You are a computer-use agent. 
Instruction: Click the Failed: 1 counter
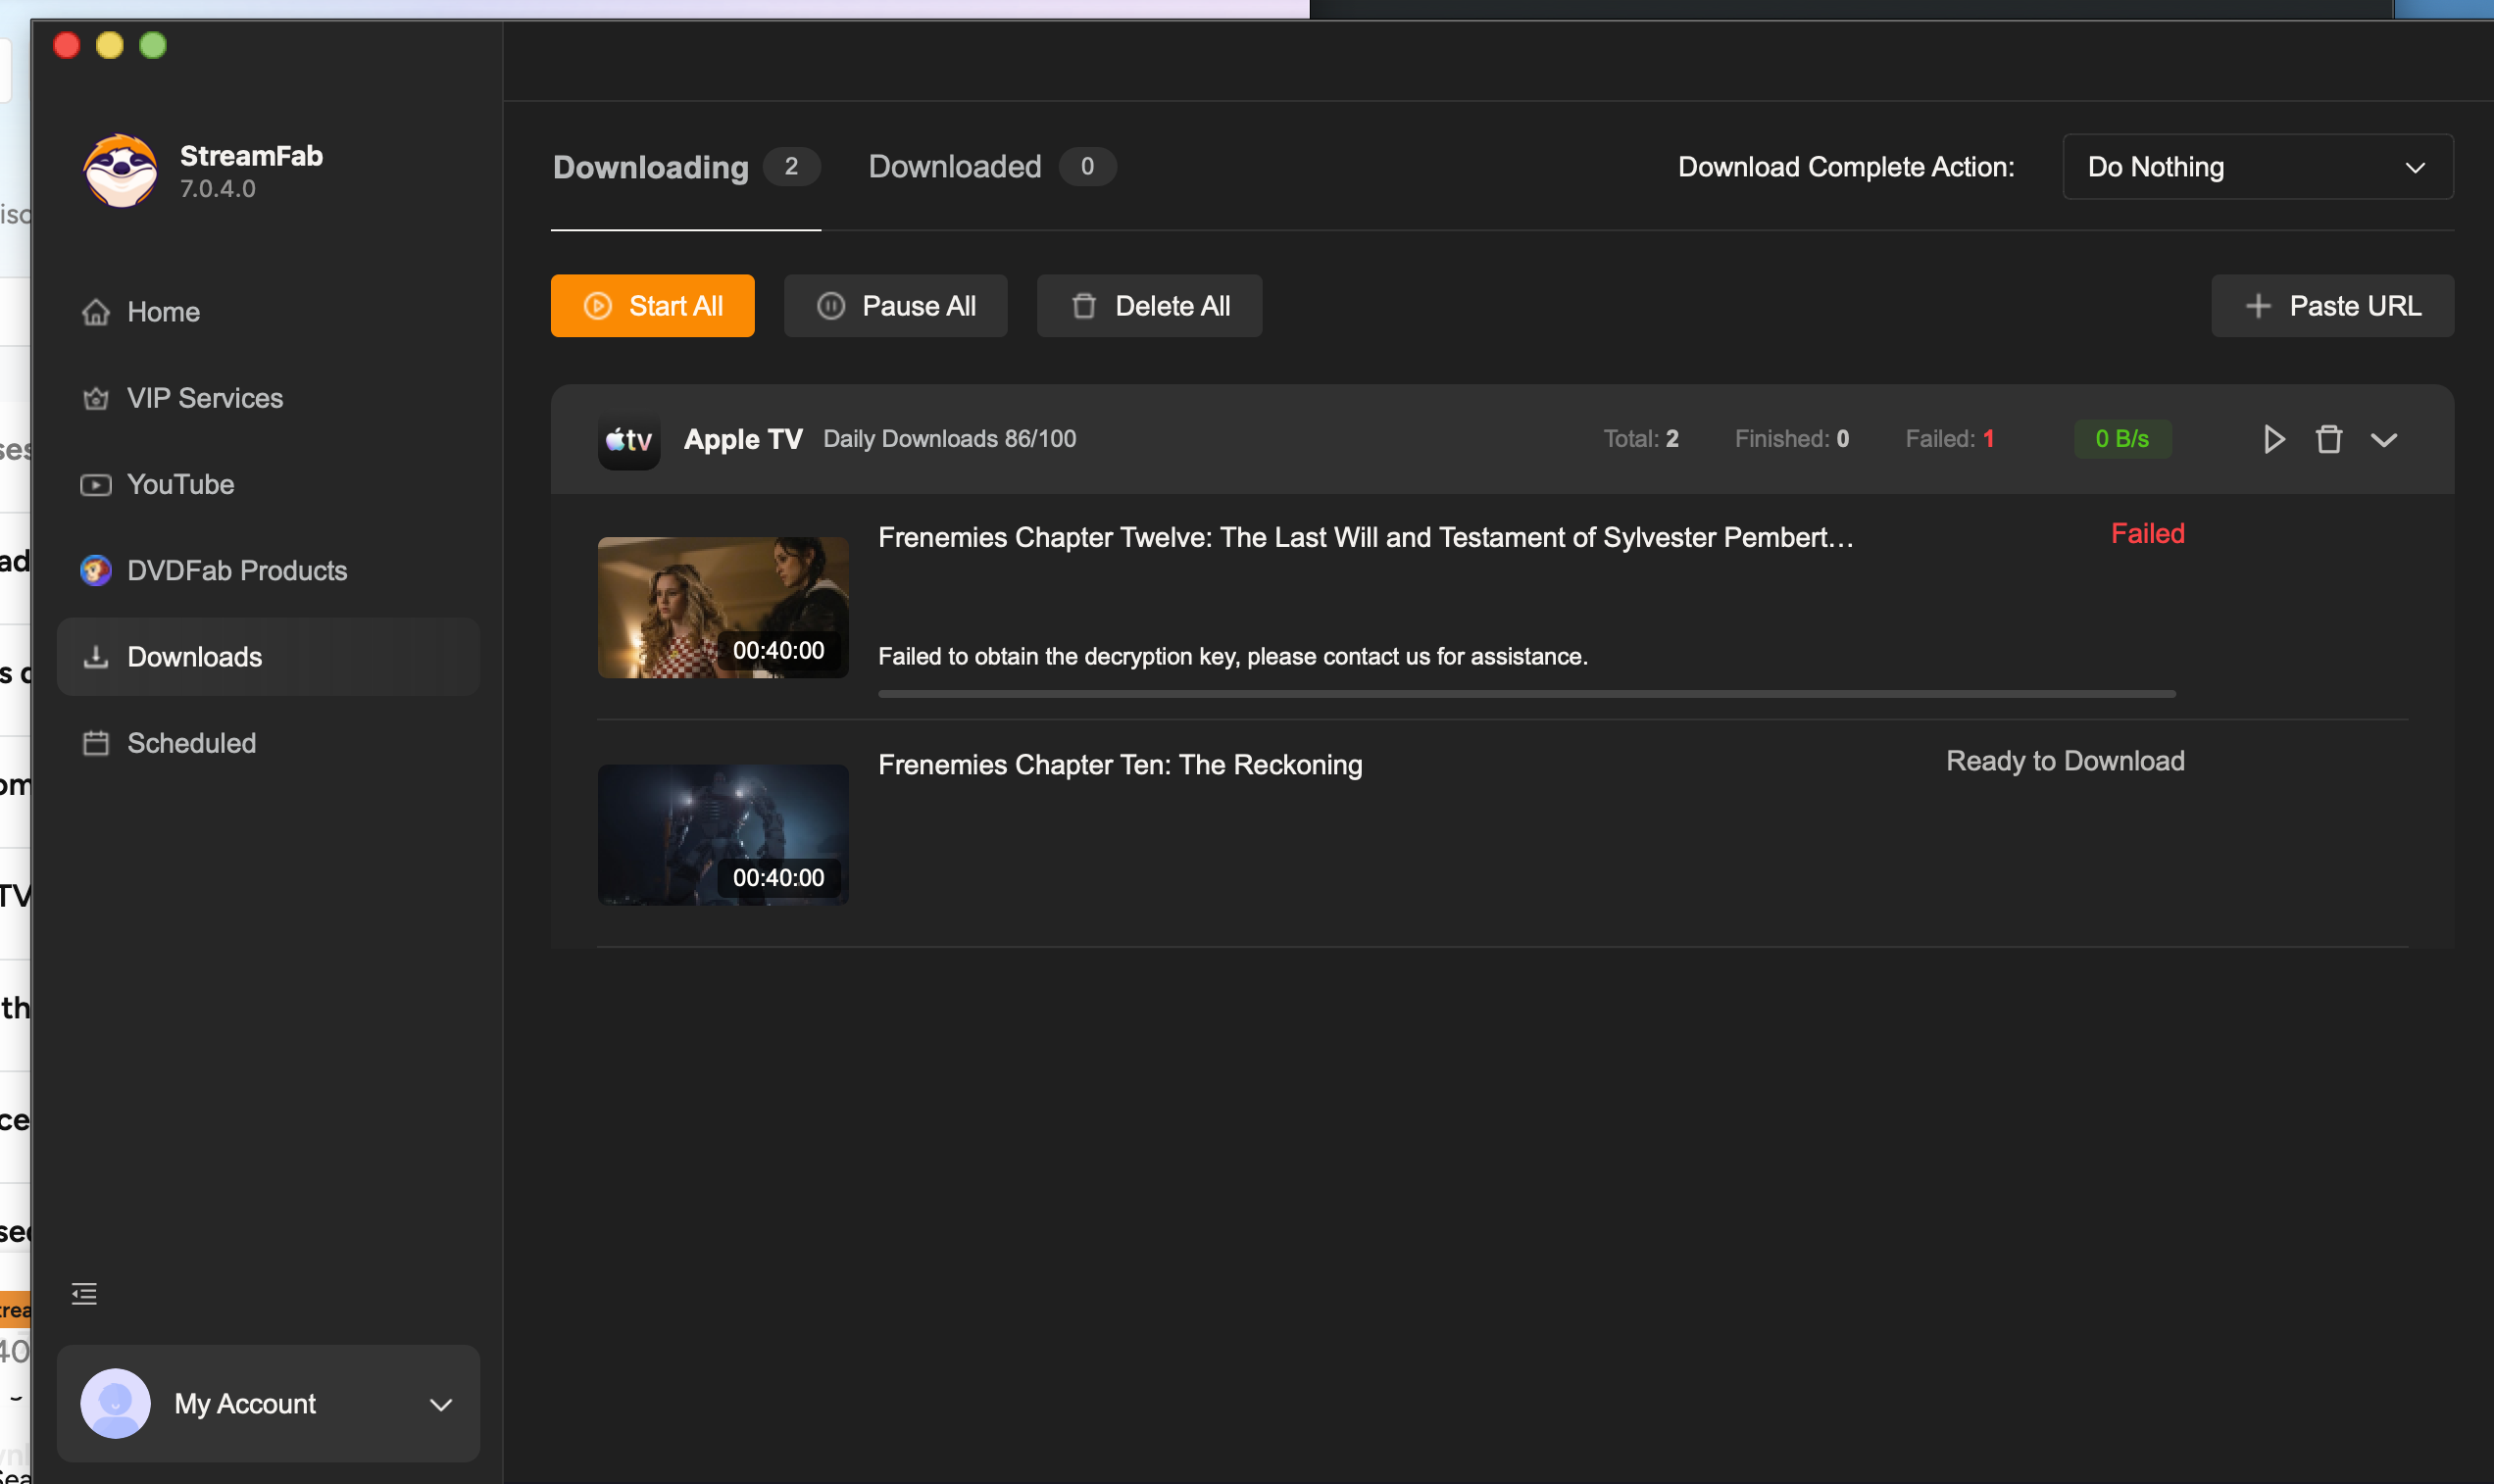(1949, 439)
